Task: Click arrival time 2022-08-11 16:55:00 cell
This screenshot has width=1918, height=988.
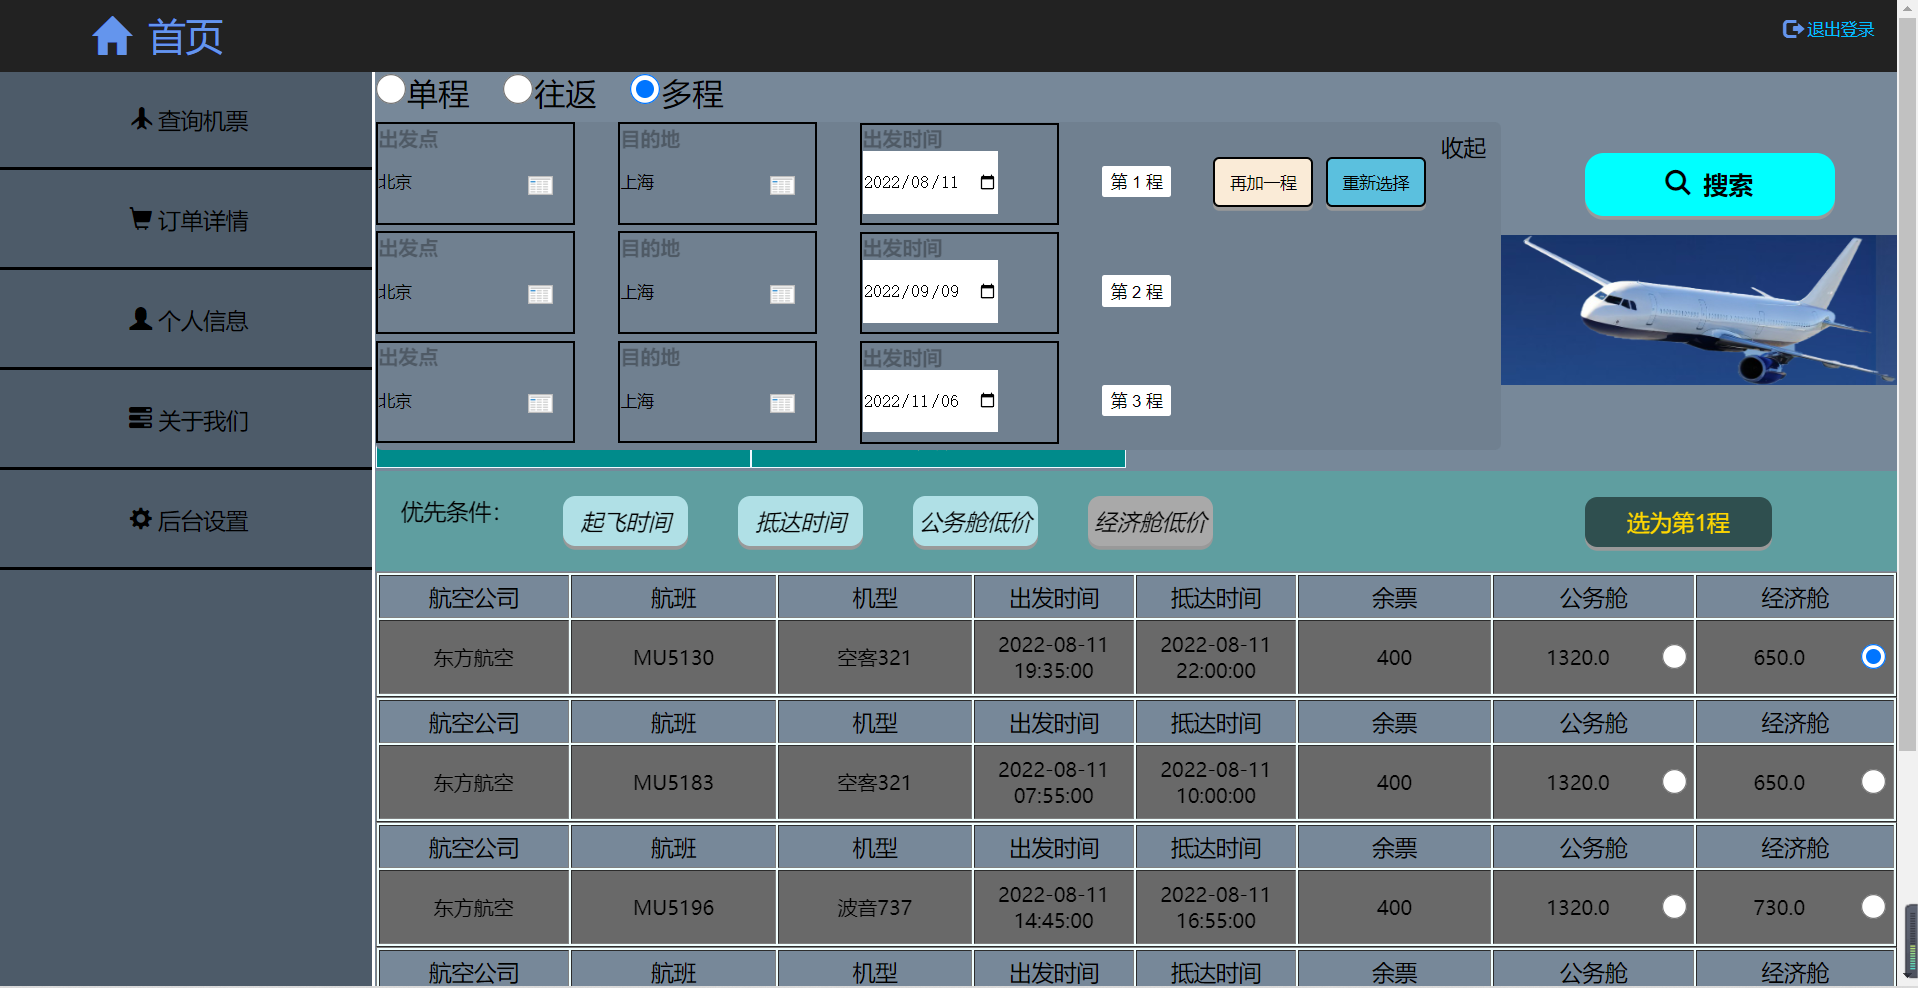Action: (1216, 907)
